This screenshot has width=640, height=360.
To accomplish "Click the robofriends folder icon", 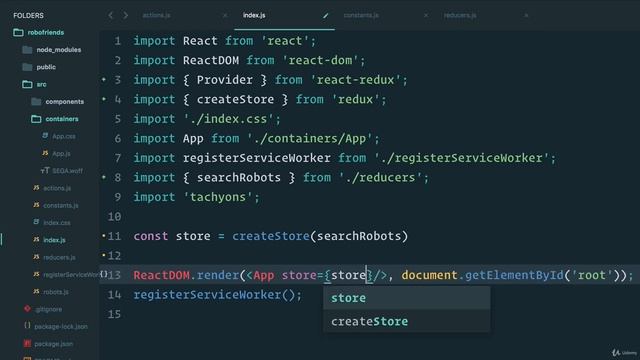I will click(18, 32).
